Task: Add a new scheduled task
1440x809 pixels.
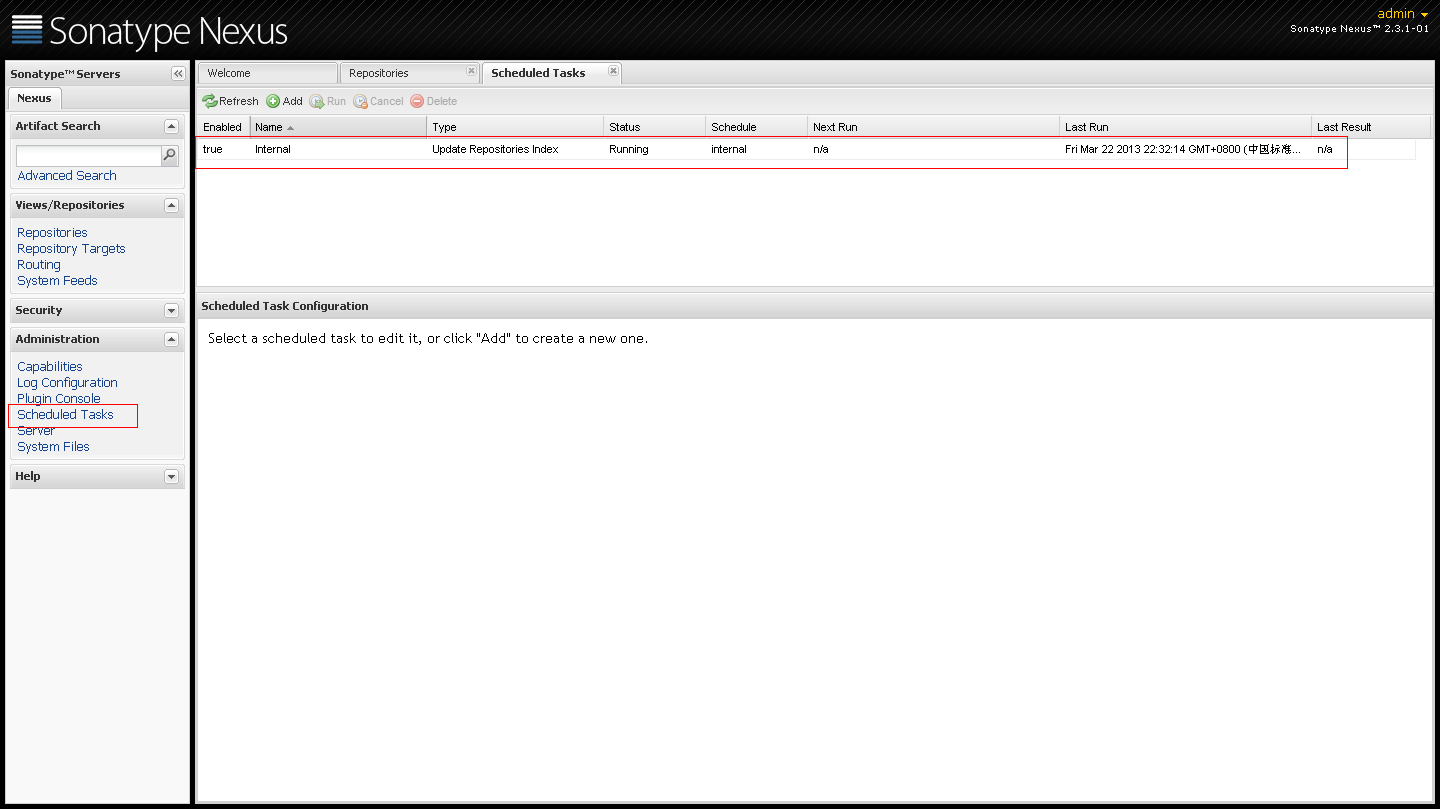Action: pos(284,101)
